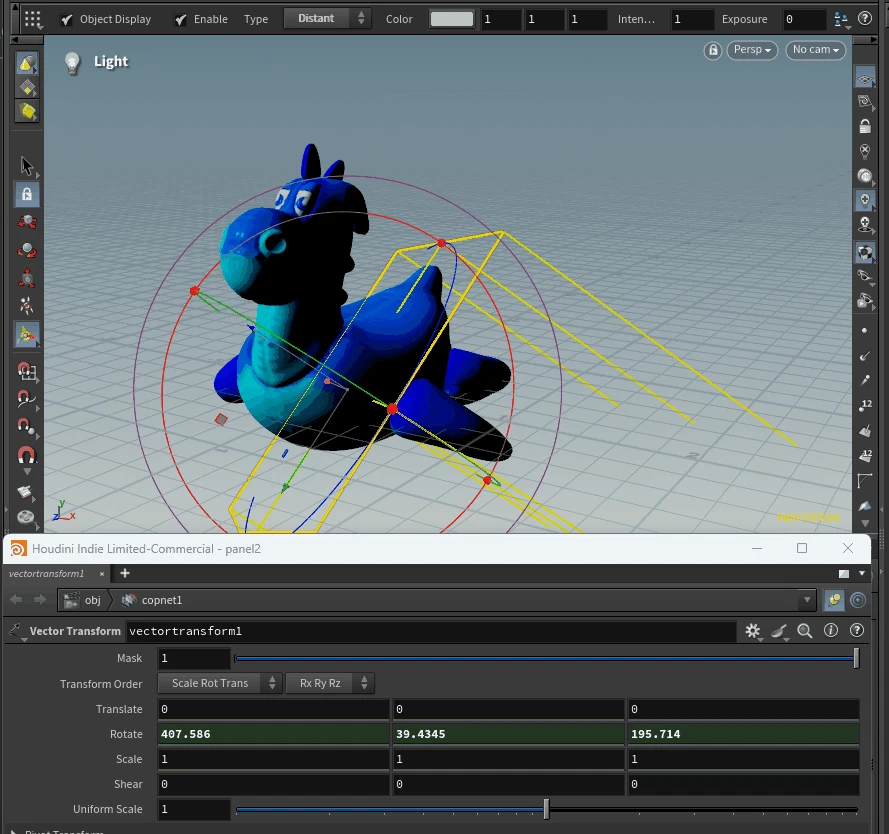Open the Vector Transform help button
The height and width of the screenshot is (834, 889).
[x=857, y=630]
